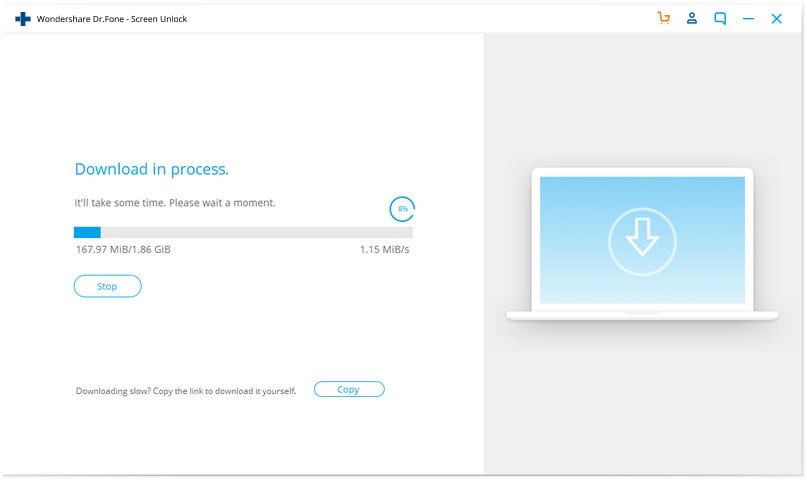Viewport: 807px width, 480px height.
Task: Click the 'Downloading slow?' hint text
Action: (x=186, y=391)
